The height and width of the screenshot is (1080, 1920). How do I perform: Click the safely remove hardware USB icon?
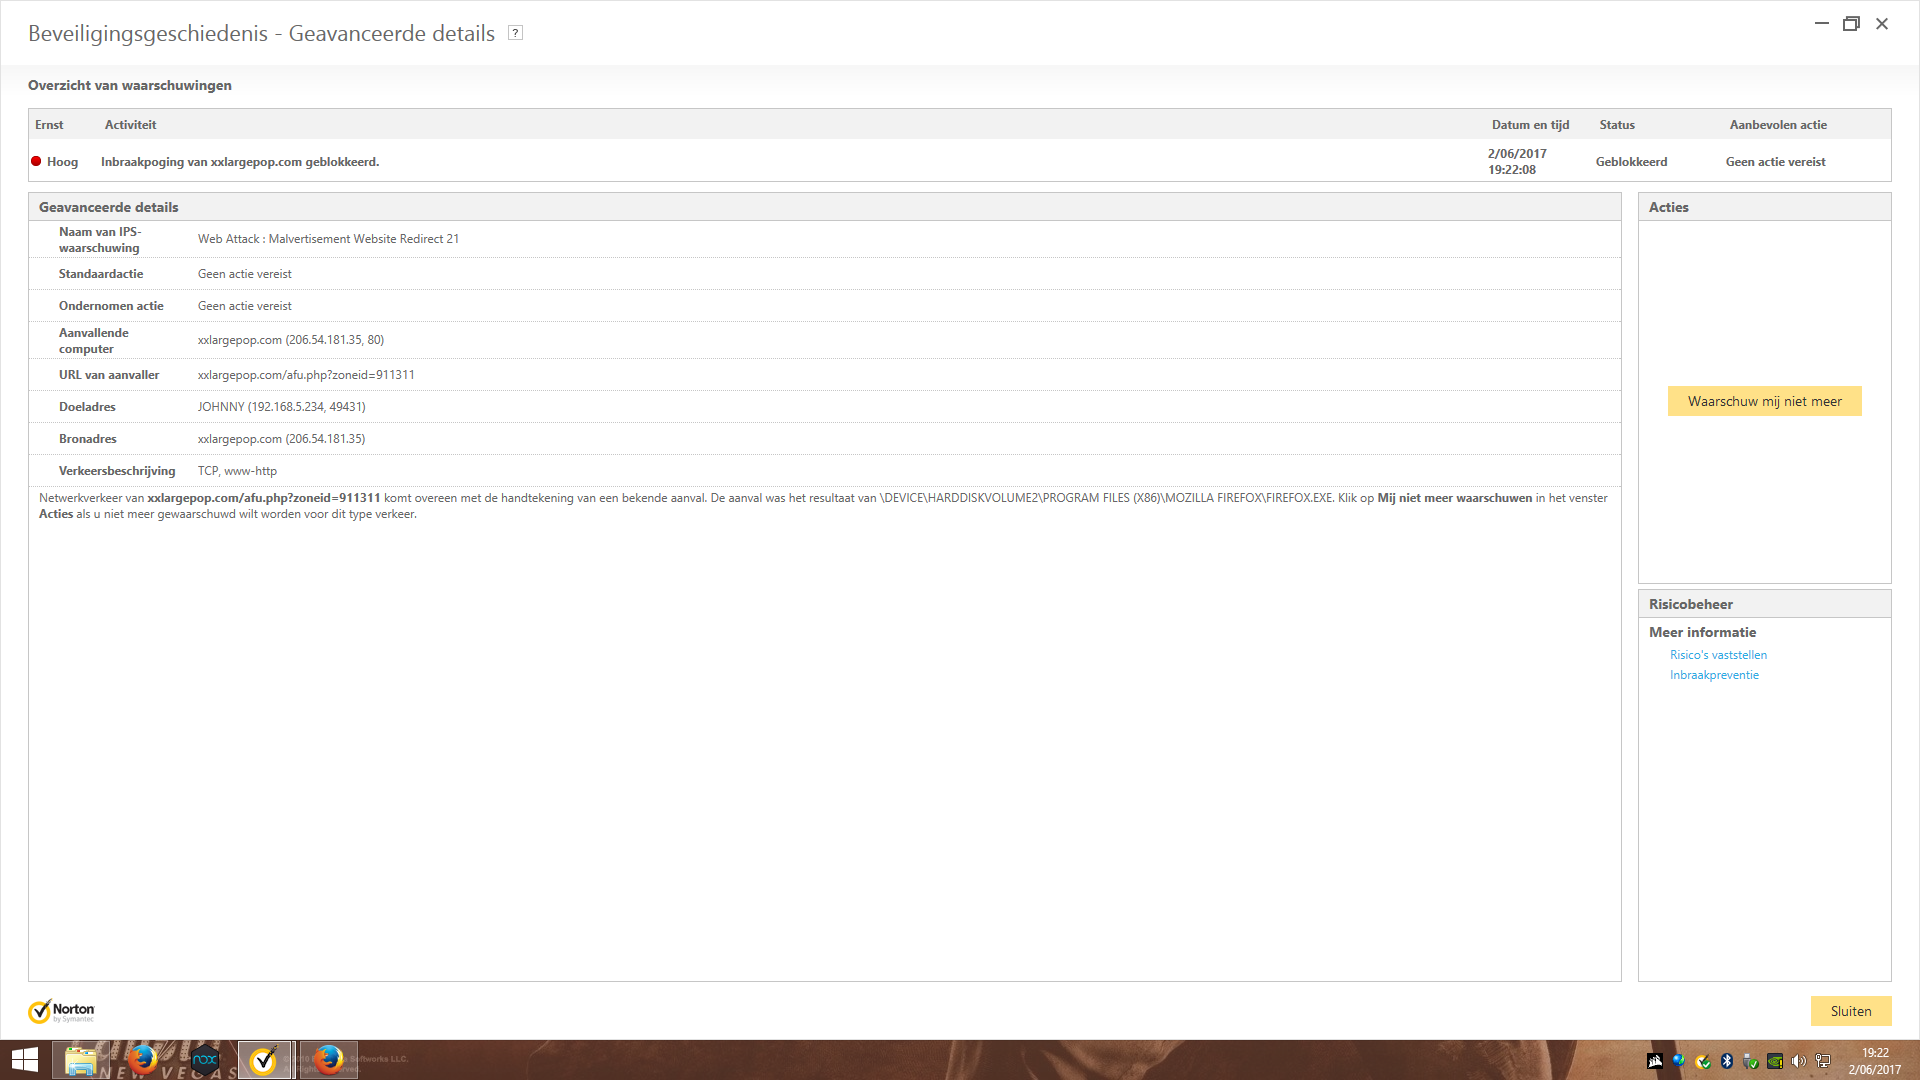[1751, 1061]
